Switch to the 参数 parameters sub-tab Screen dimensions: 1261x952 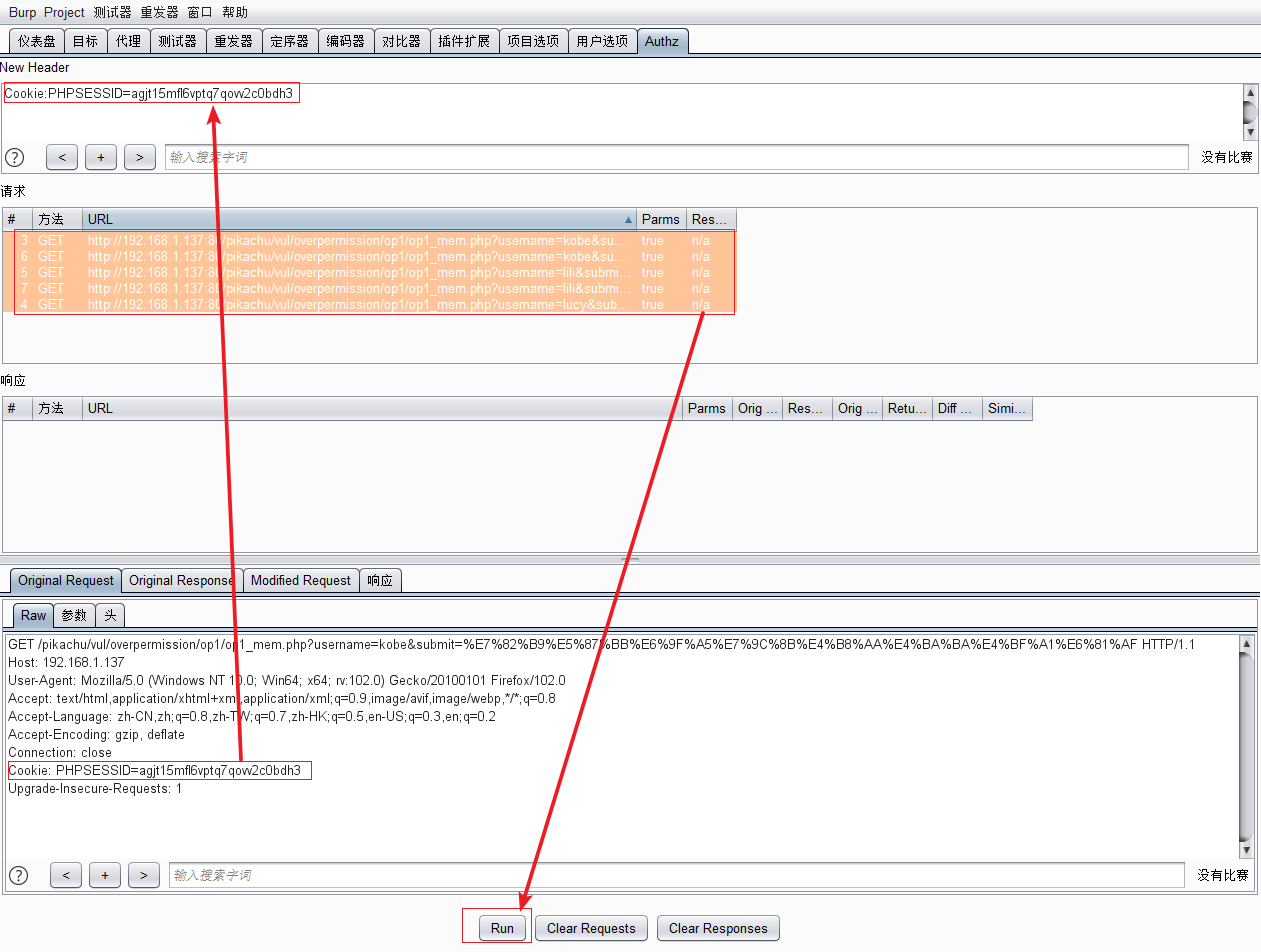(72, 615)
